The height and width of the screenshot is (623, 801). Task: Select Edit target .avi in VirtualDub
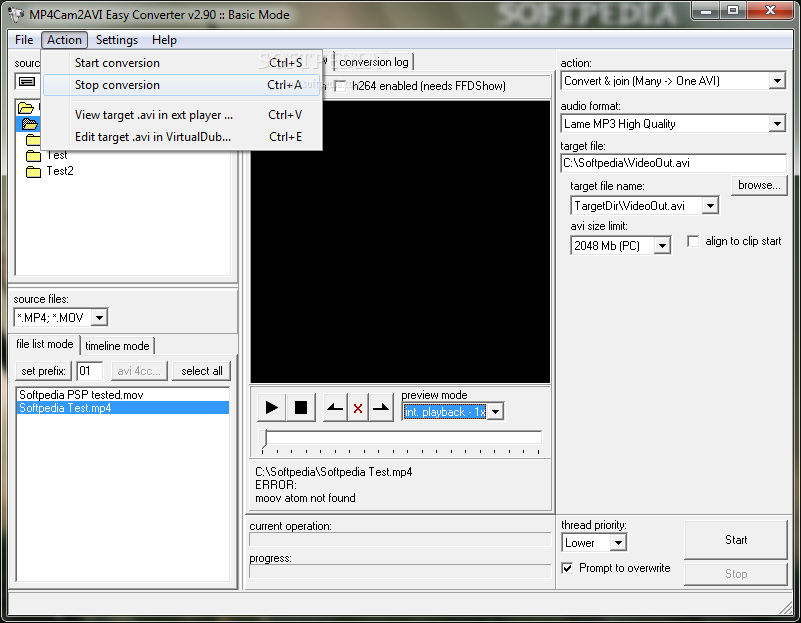[181, 137]
